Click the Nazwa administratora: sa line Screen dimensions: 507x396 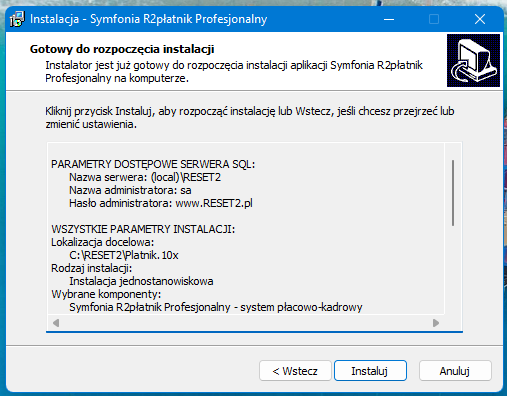coord(130,190)
